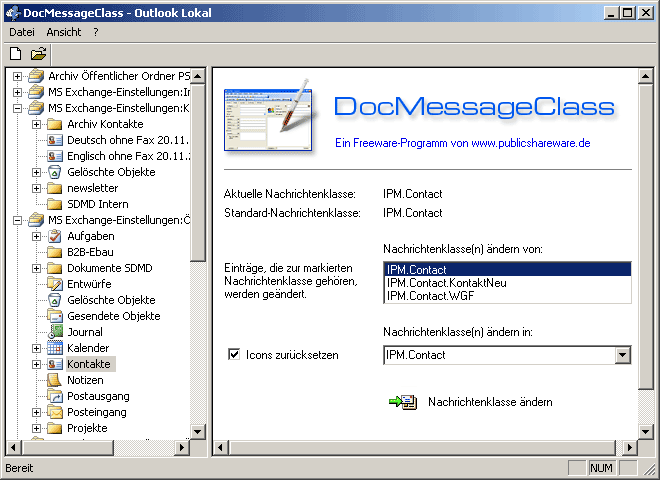Click the newsletter folder icon
Image resolution: width=660 pixels, height=480 pixels.
point(55,188)
